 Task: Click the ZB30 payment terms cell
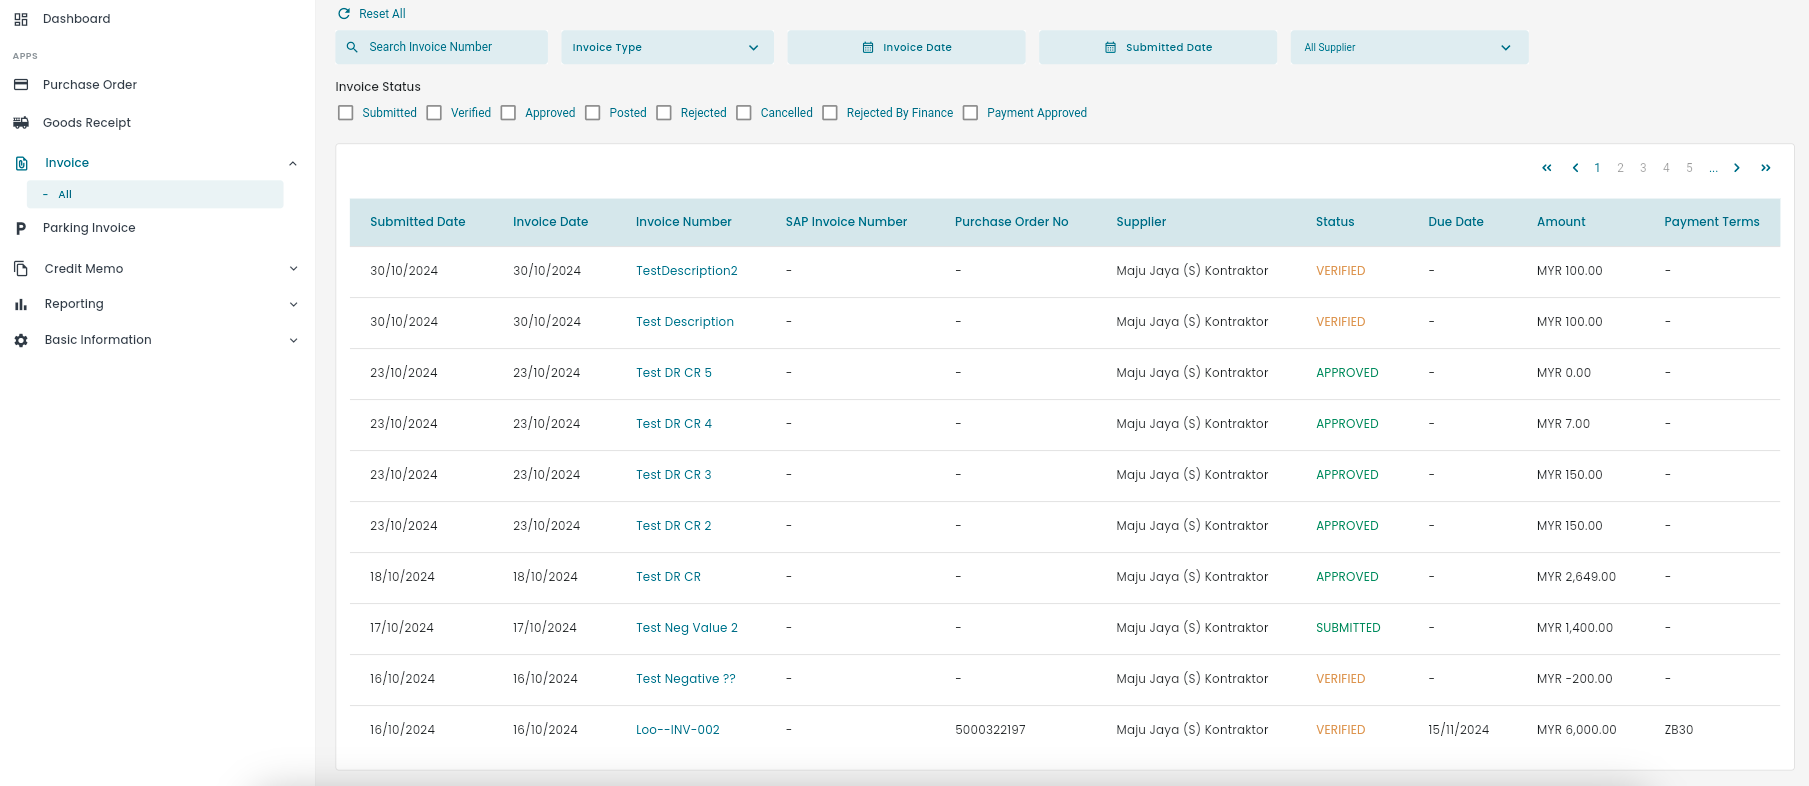click(1679, 730)
